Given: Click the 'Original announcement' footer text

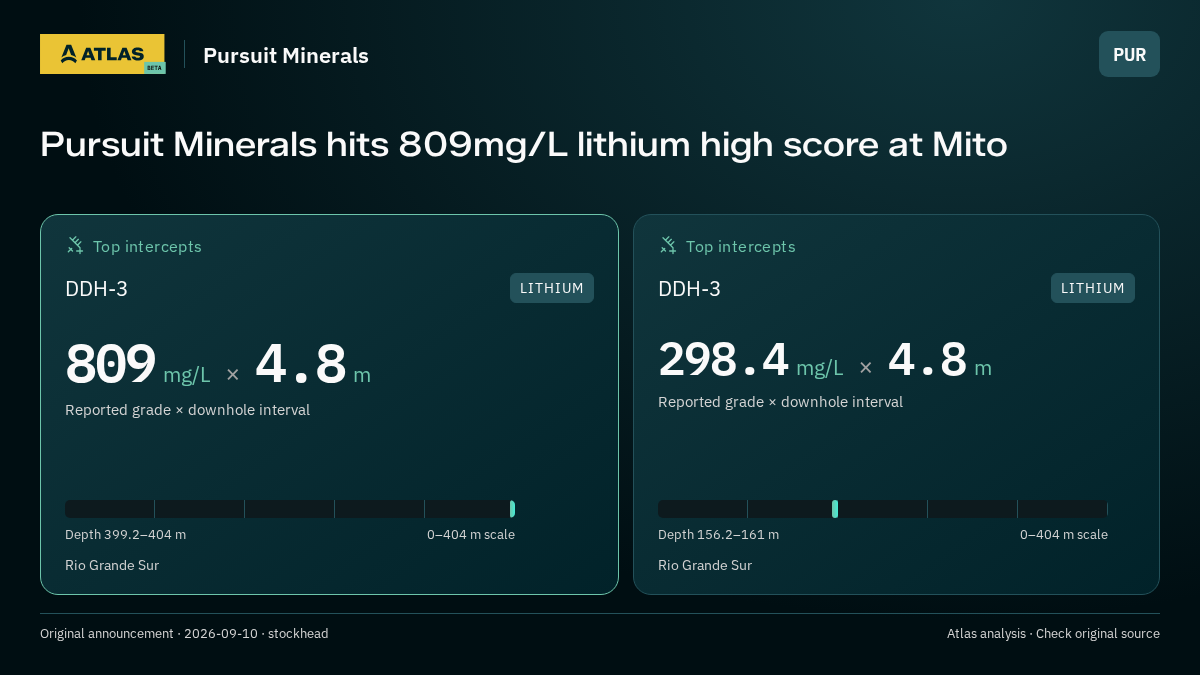Looking at the screenshot, I should pos(184,633).
